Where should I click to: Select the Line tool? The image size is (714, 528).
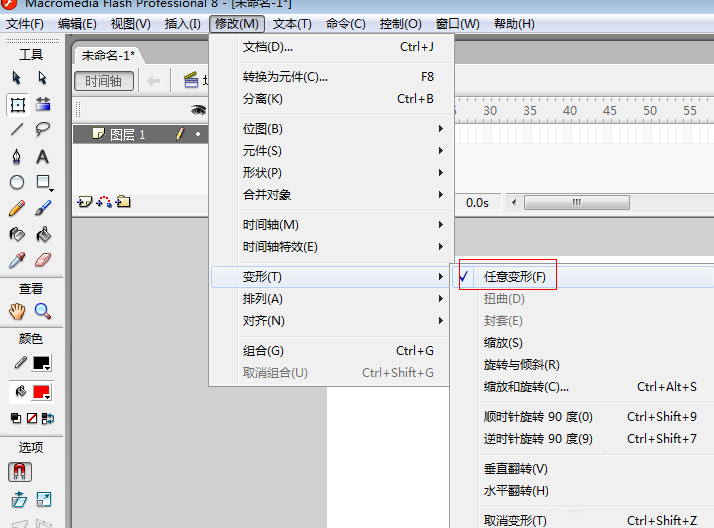pos(17,130)
